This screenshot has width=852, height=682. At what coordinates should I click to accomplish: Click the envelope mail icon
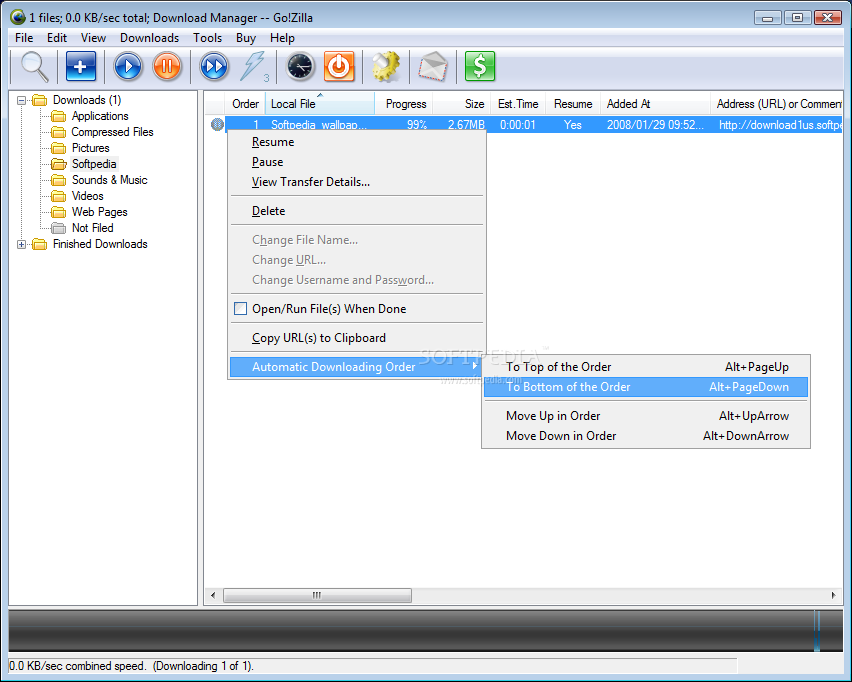click(433, 66)
